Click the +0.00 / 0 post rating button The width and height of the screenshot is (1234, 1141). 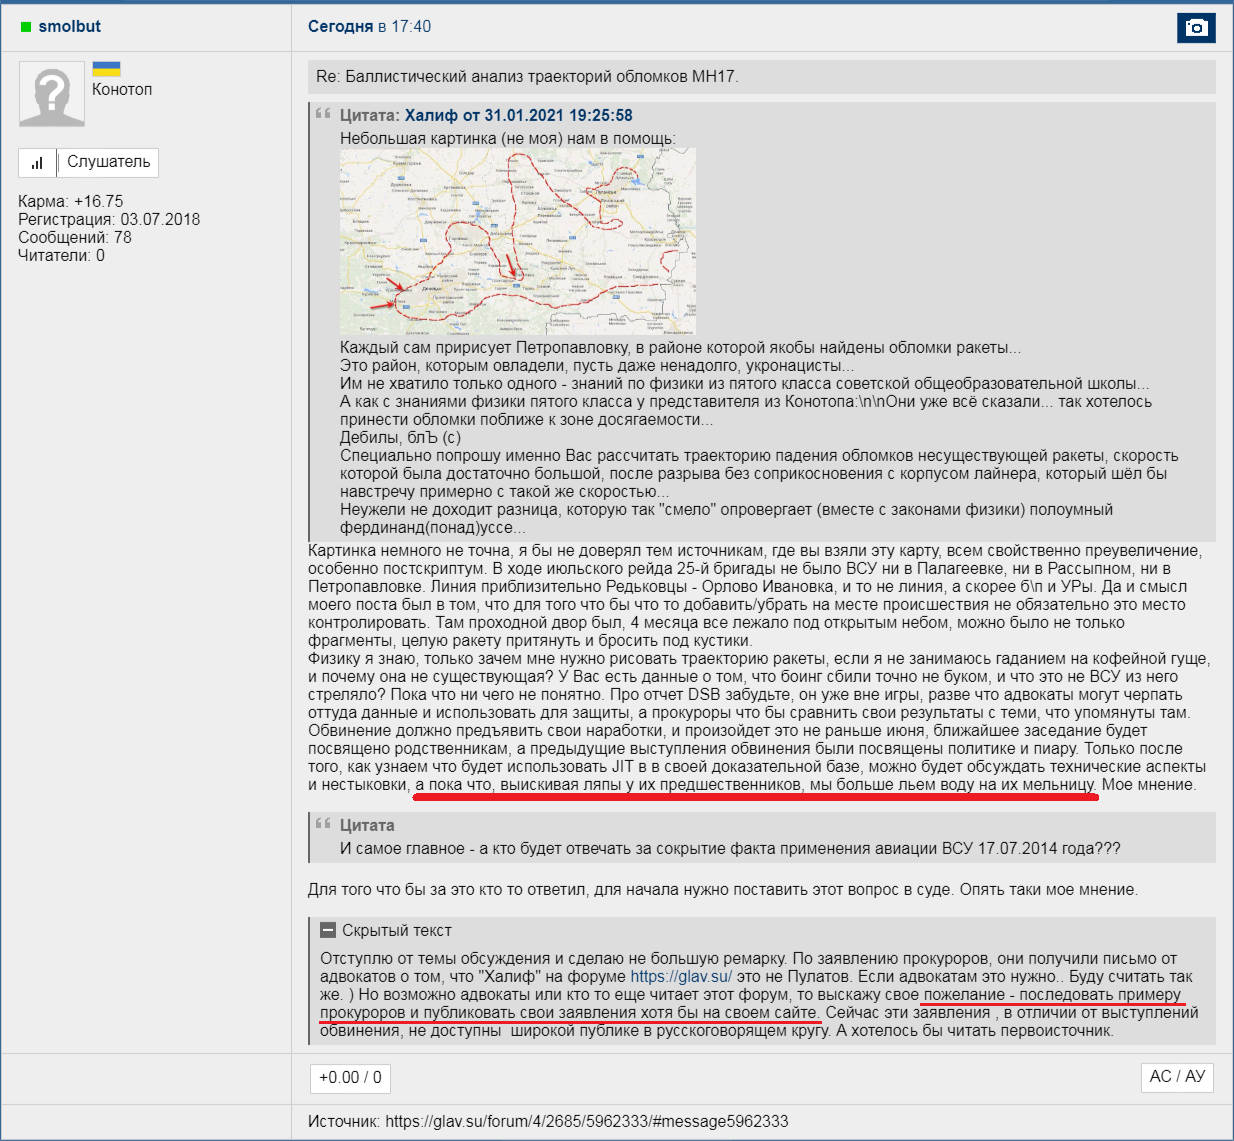tap(350, 1077)
